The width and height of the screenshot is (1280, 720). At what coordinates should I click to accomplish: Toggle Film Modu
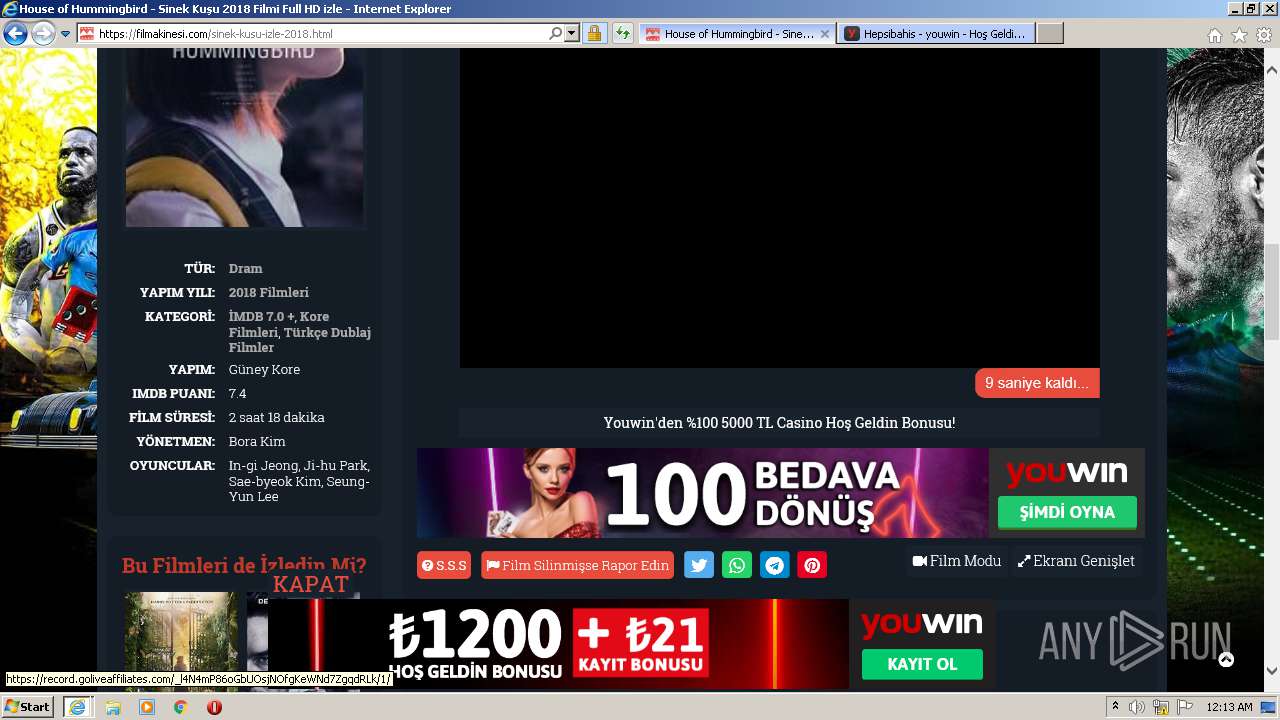(x=957, y=561)
